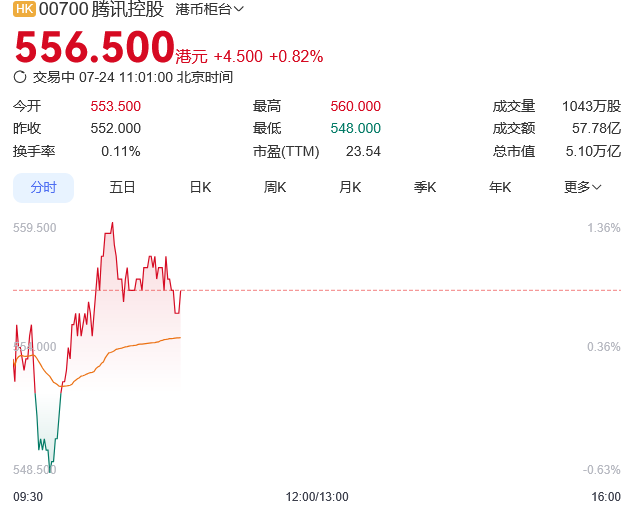Click the 12:00/13:00 midday time label

317,496
